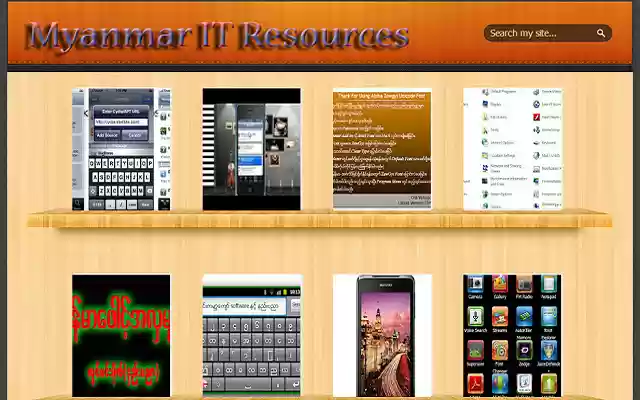Open the iPhone multitasking screen thumbnail

[252, 149]
